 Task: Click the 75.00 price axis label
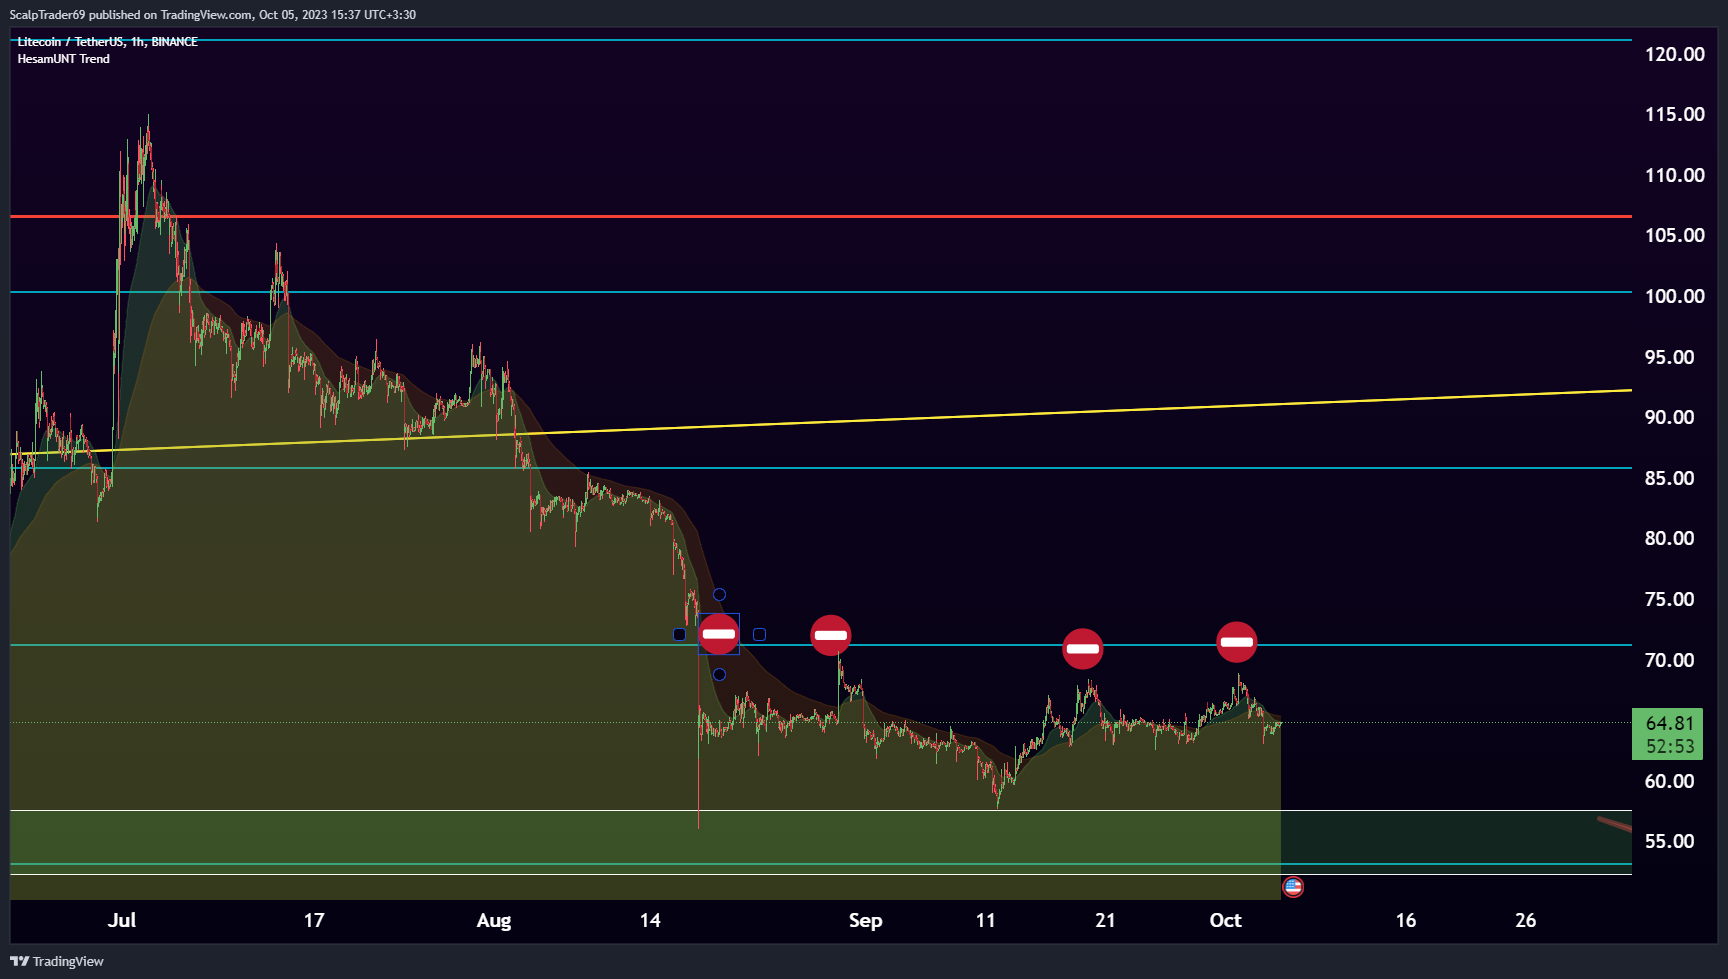1670,599
